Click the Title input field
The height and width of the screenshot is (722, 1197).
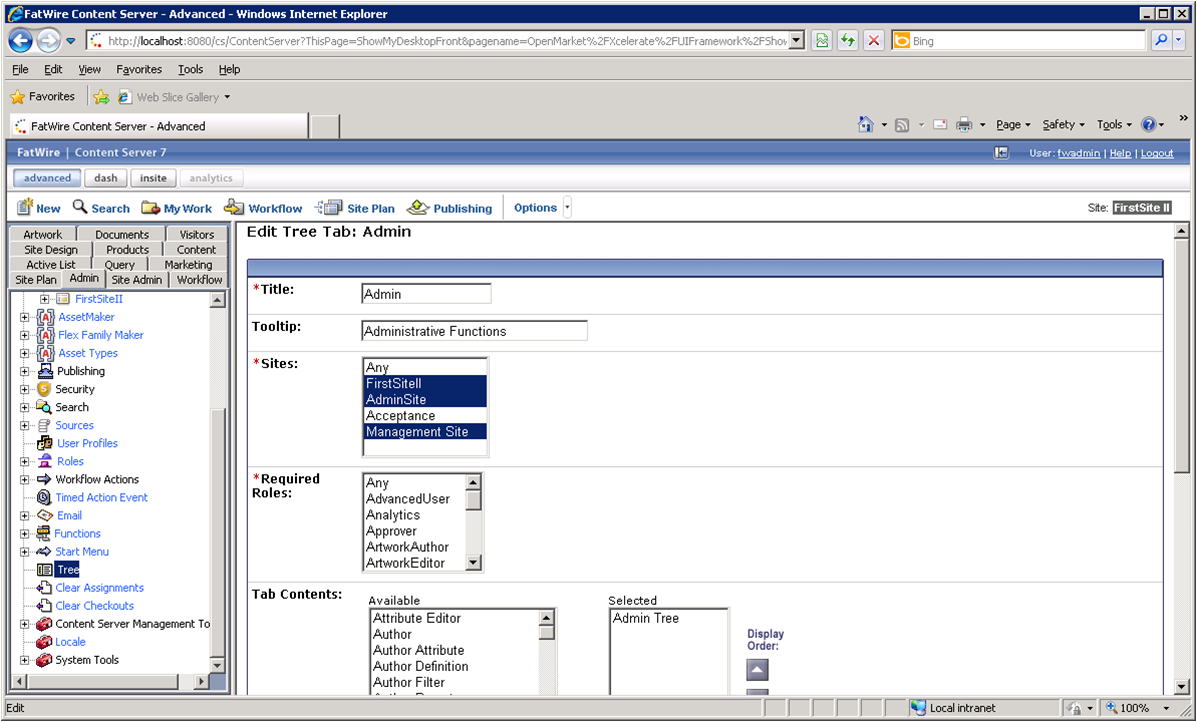click(426, 294)
